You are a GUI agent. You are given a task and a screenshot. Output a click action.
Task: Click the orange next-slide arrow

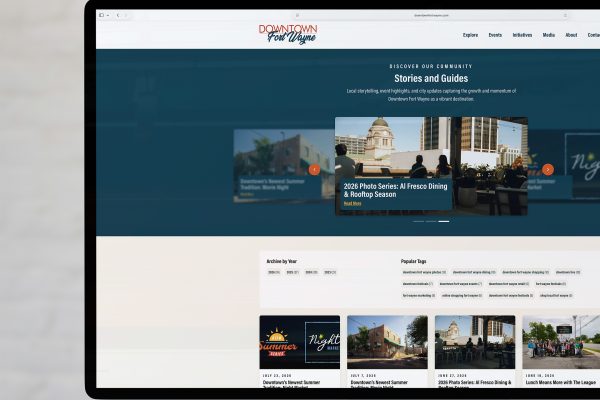coord(548,169)
